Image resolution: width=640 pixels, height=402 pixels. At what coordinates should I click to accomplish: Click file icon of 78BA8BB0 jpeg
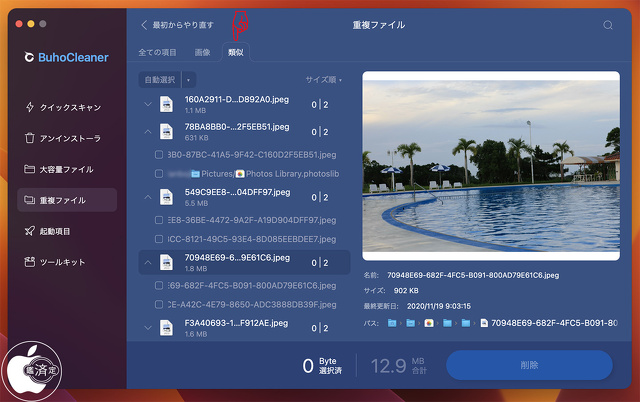pos(166,132)
